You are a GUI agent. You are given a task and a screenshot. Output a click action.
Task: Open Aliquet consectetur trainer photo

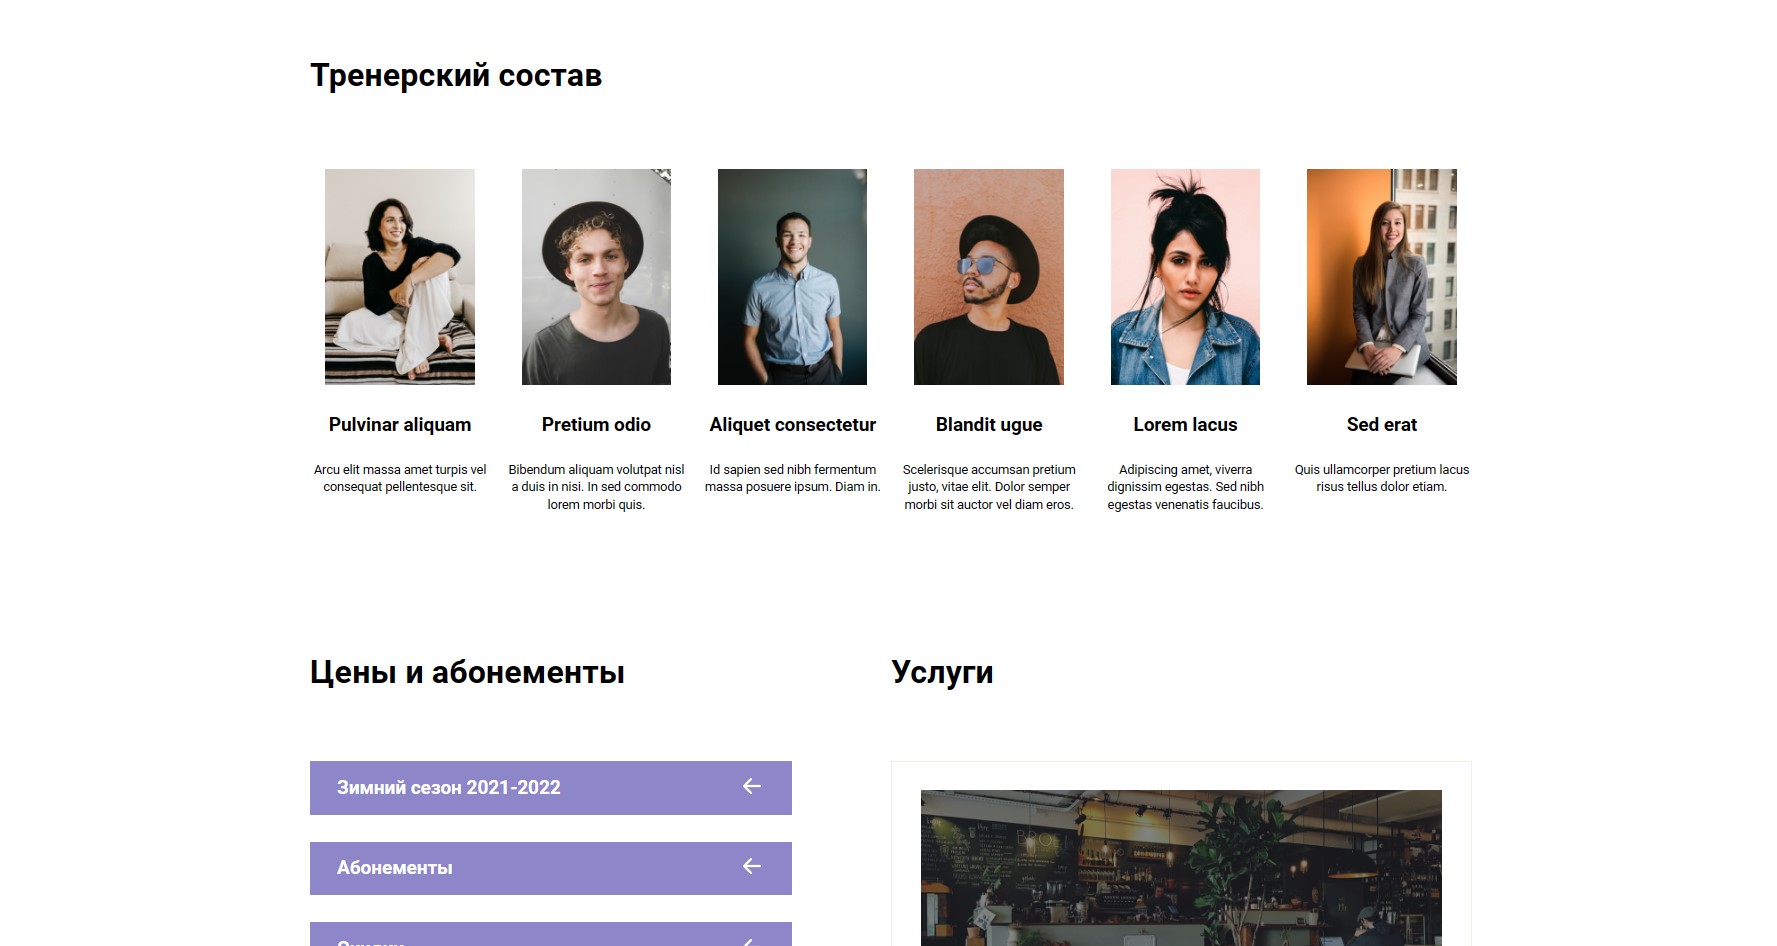point(792,277)
